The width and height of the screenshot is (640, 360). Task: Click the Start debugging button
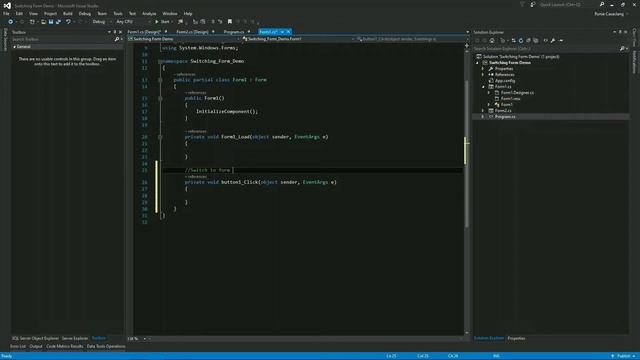pos(162,22)
